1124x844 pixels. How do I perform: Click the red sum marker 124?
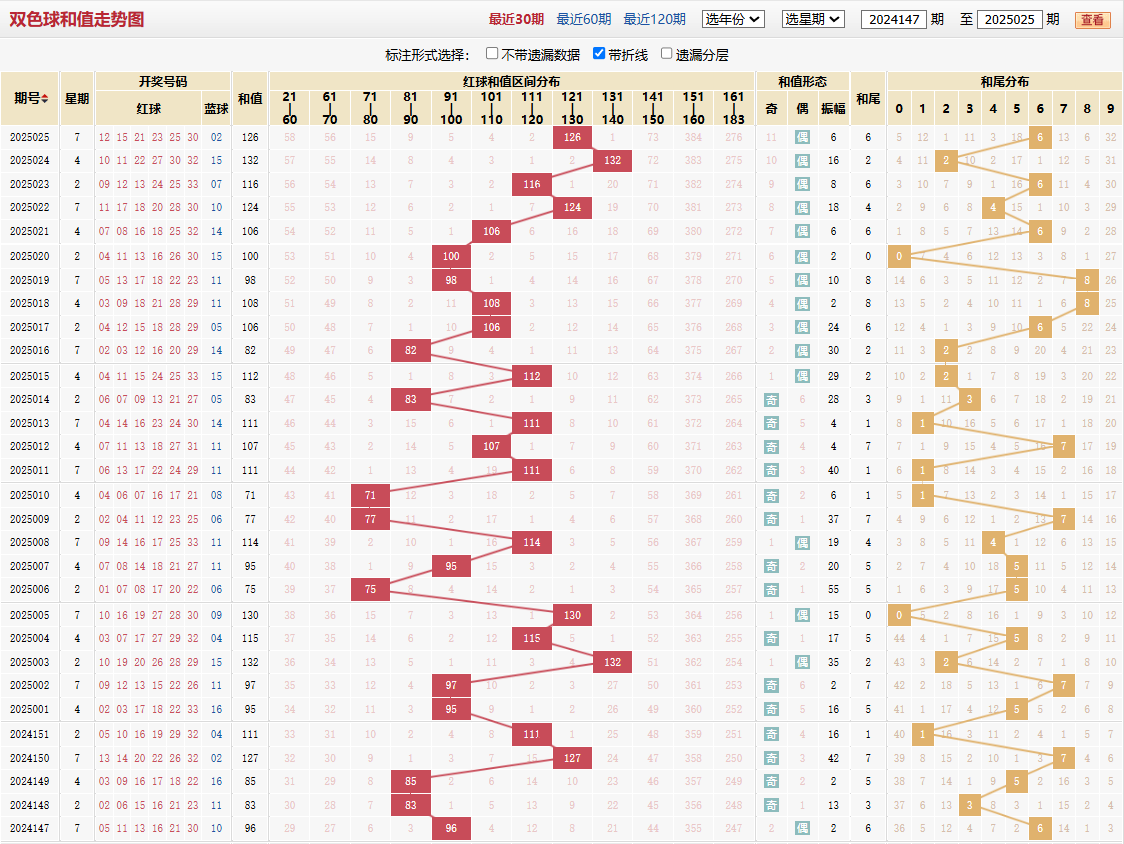(572, 207)
